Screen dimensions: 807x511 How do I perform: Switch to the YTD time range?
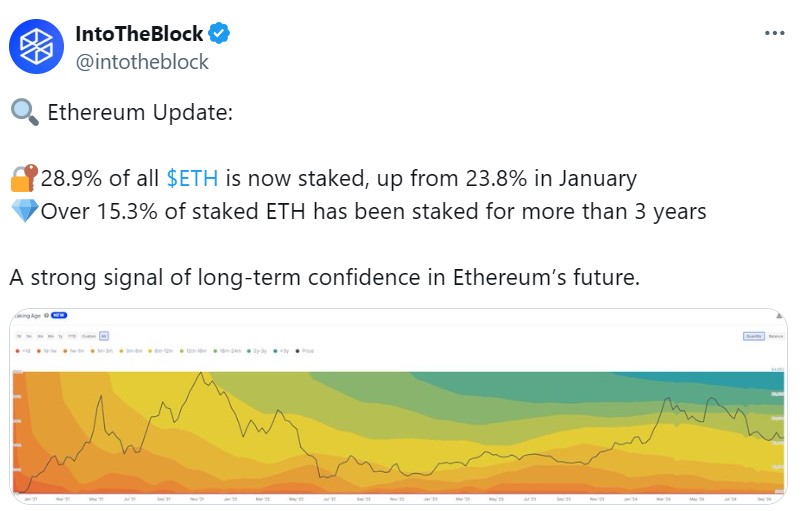coord(72,336)
